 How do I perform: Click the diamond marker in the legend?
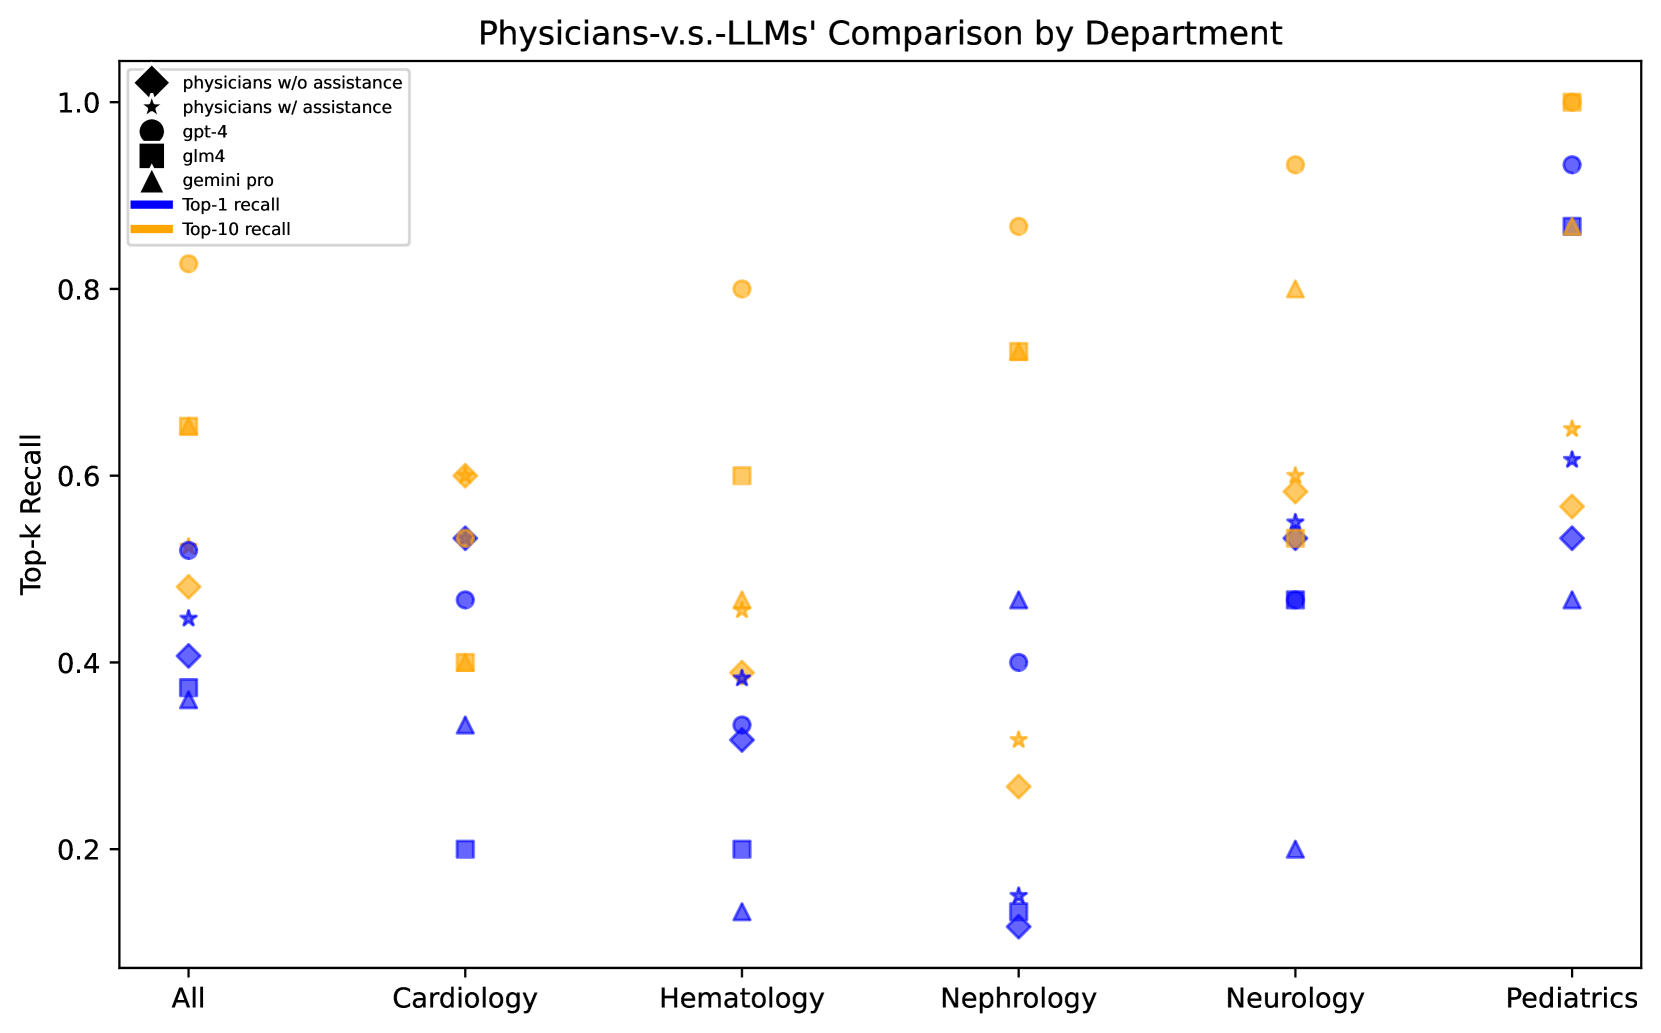(152, 82)
